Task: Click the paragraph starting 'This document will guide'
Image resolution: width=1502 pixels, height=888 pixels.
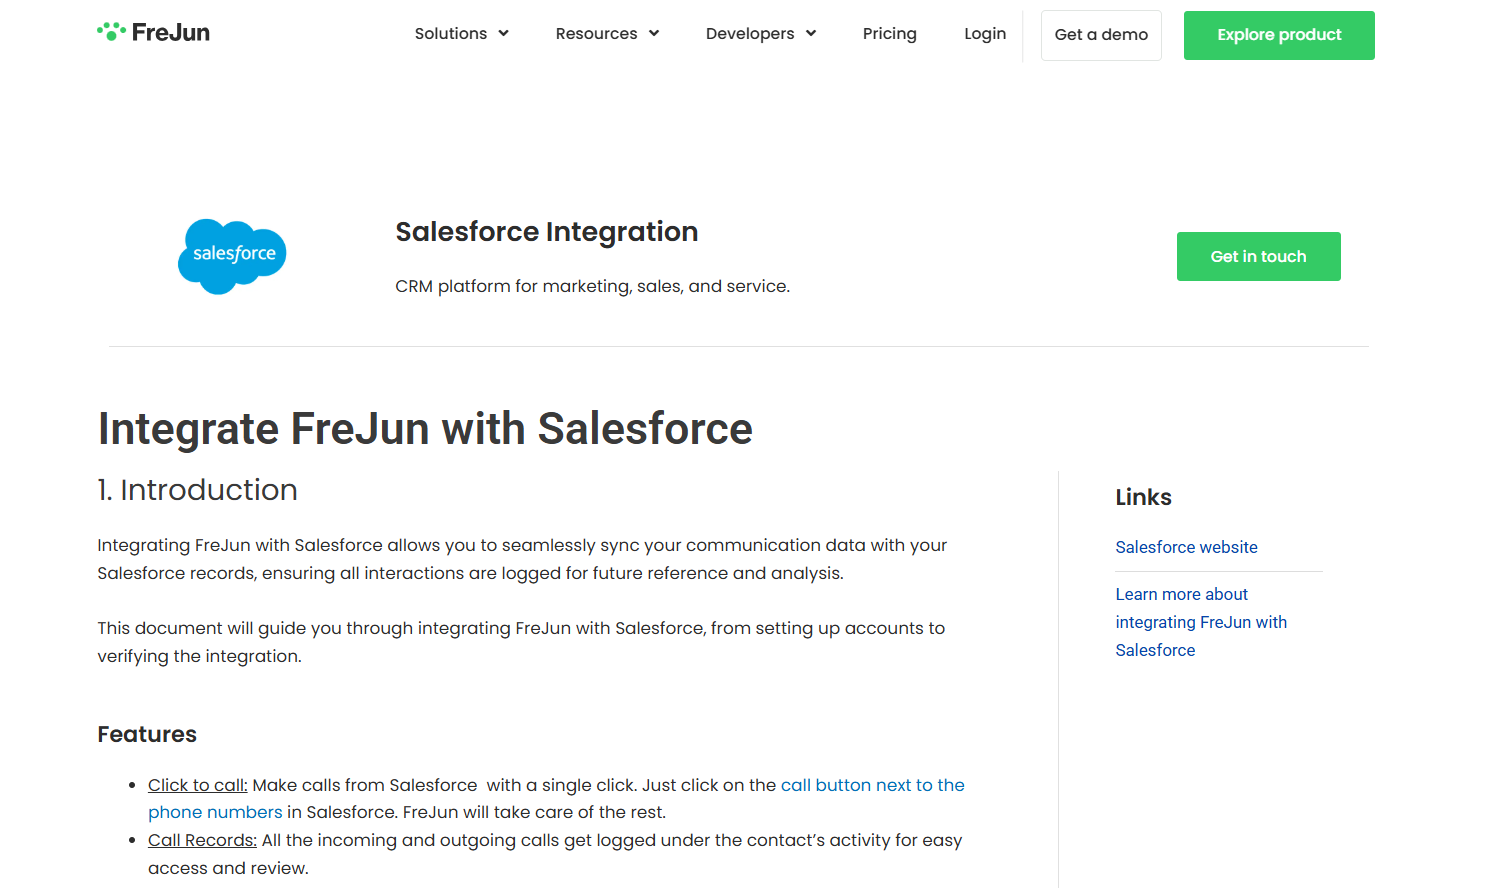Action: click(x=521, y=642)
